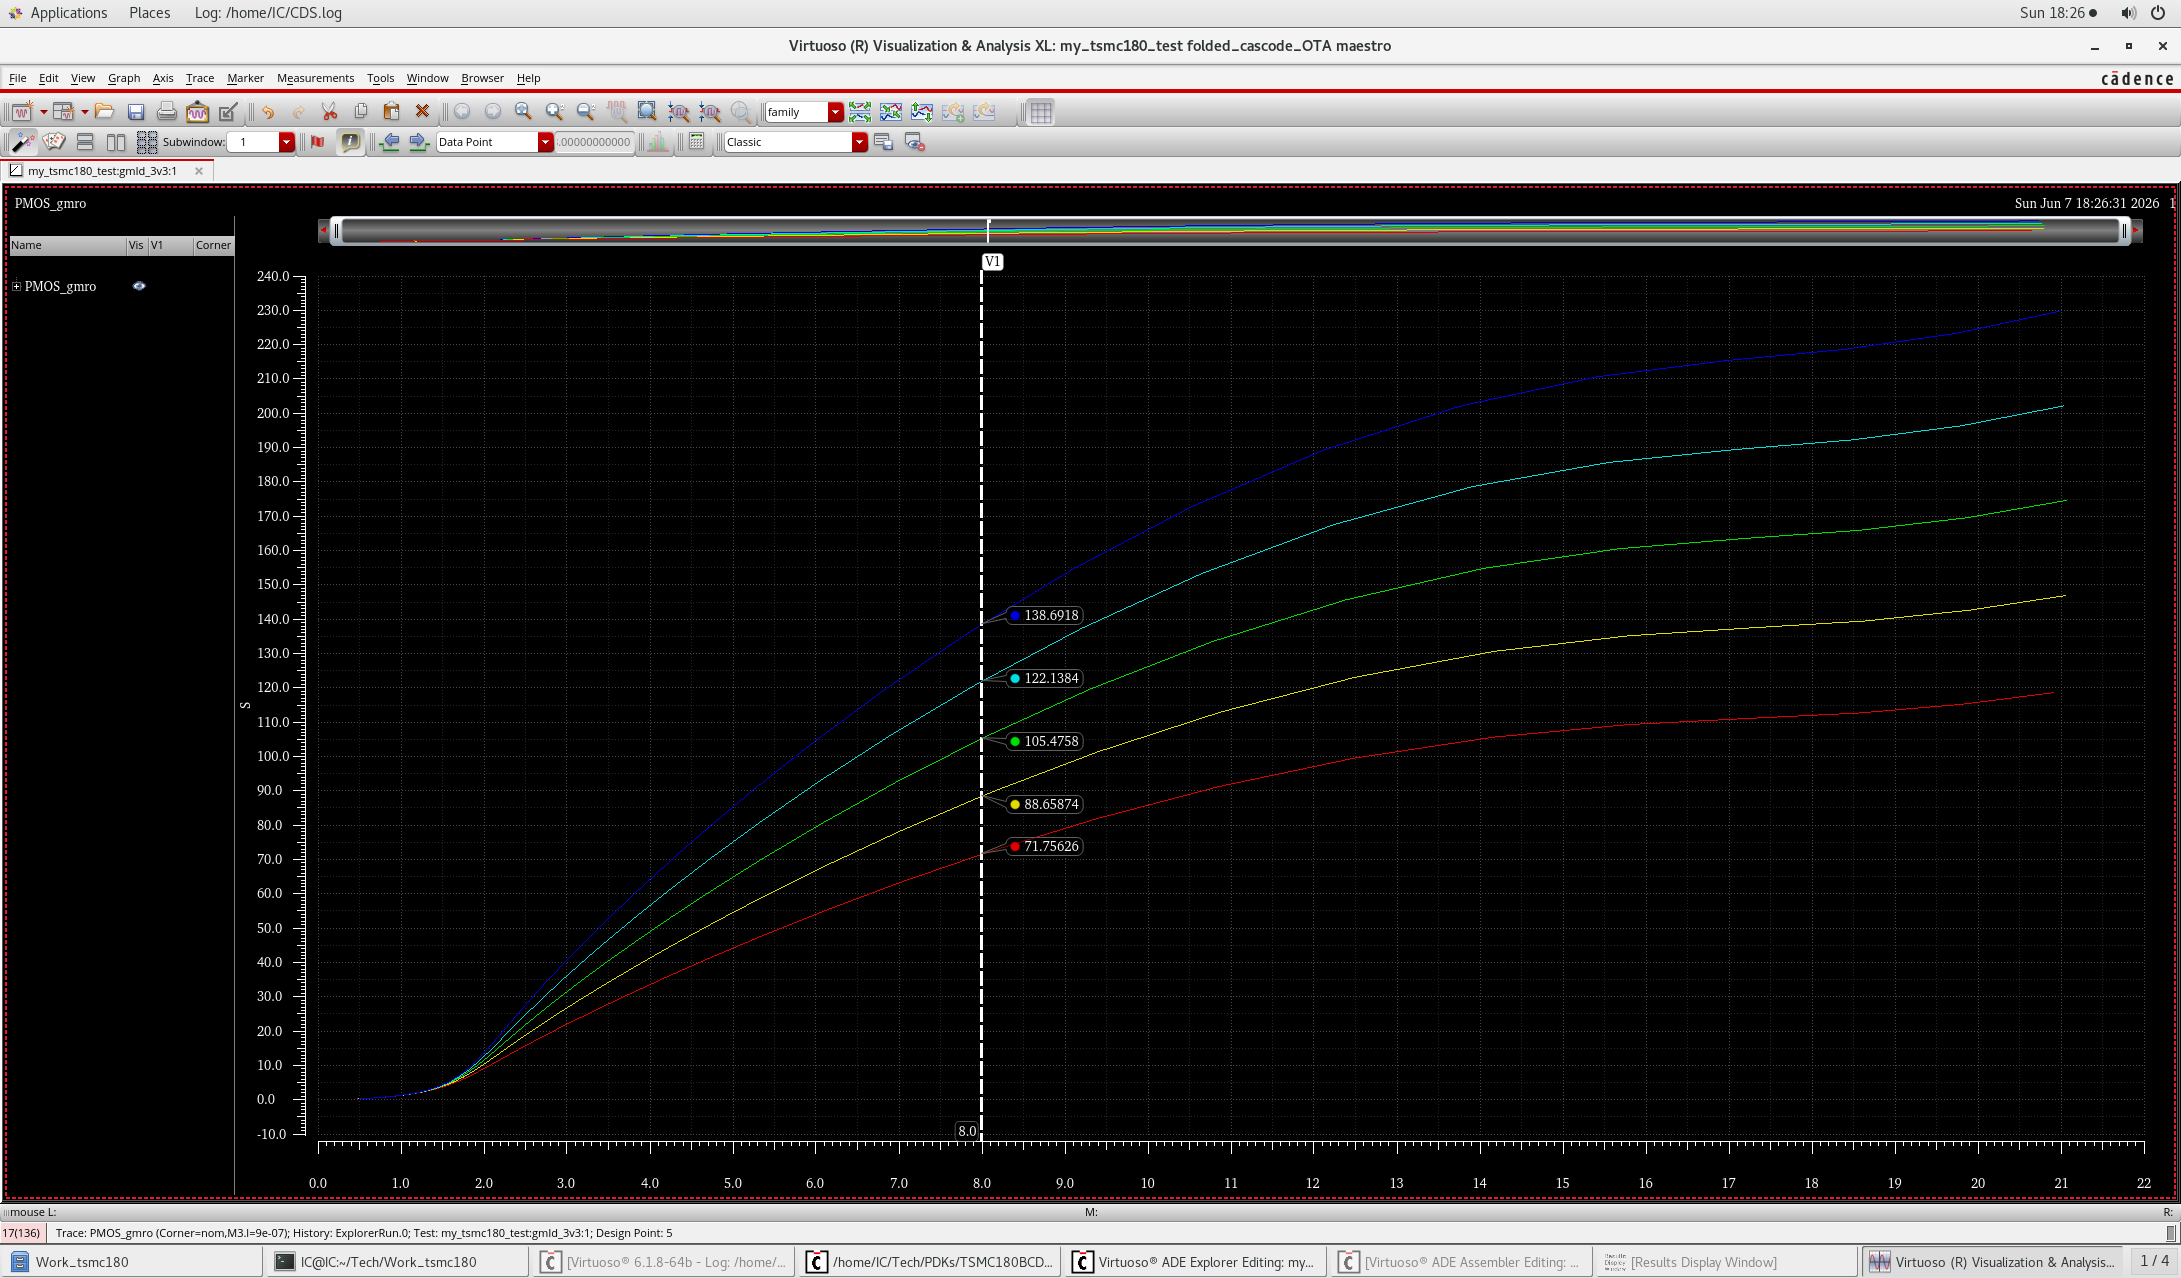Screen dimensions: 2181x1278
Task: Toggle the grid display icon in the toolbar
Action: (x=1041, y=112)
